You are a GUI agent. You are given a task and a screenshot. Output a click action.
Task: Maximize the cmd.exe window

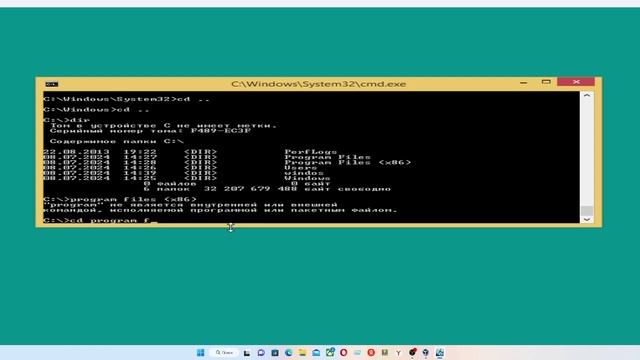tap(546, 82)
